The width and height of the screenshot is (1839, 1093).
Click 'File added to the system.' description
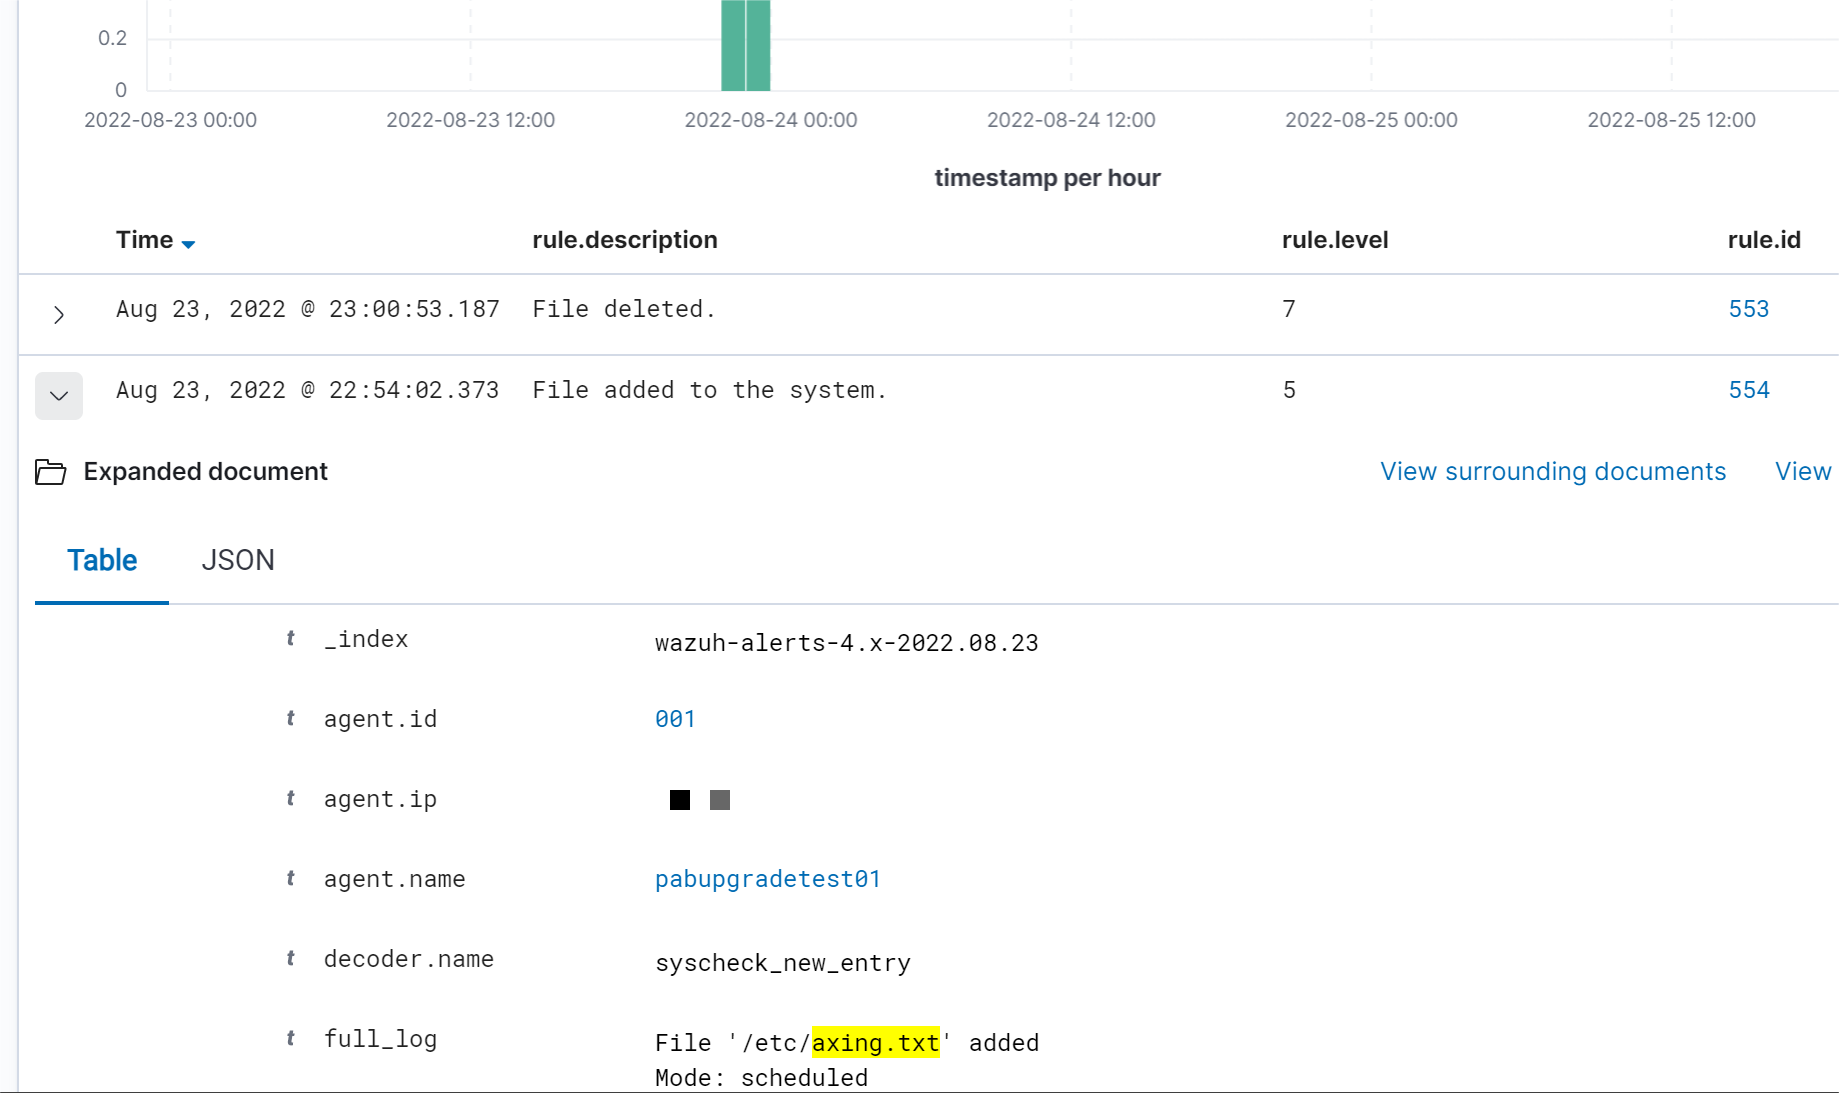(710, 390)
